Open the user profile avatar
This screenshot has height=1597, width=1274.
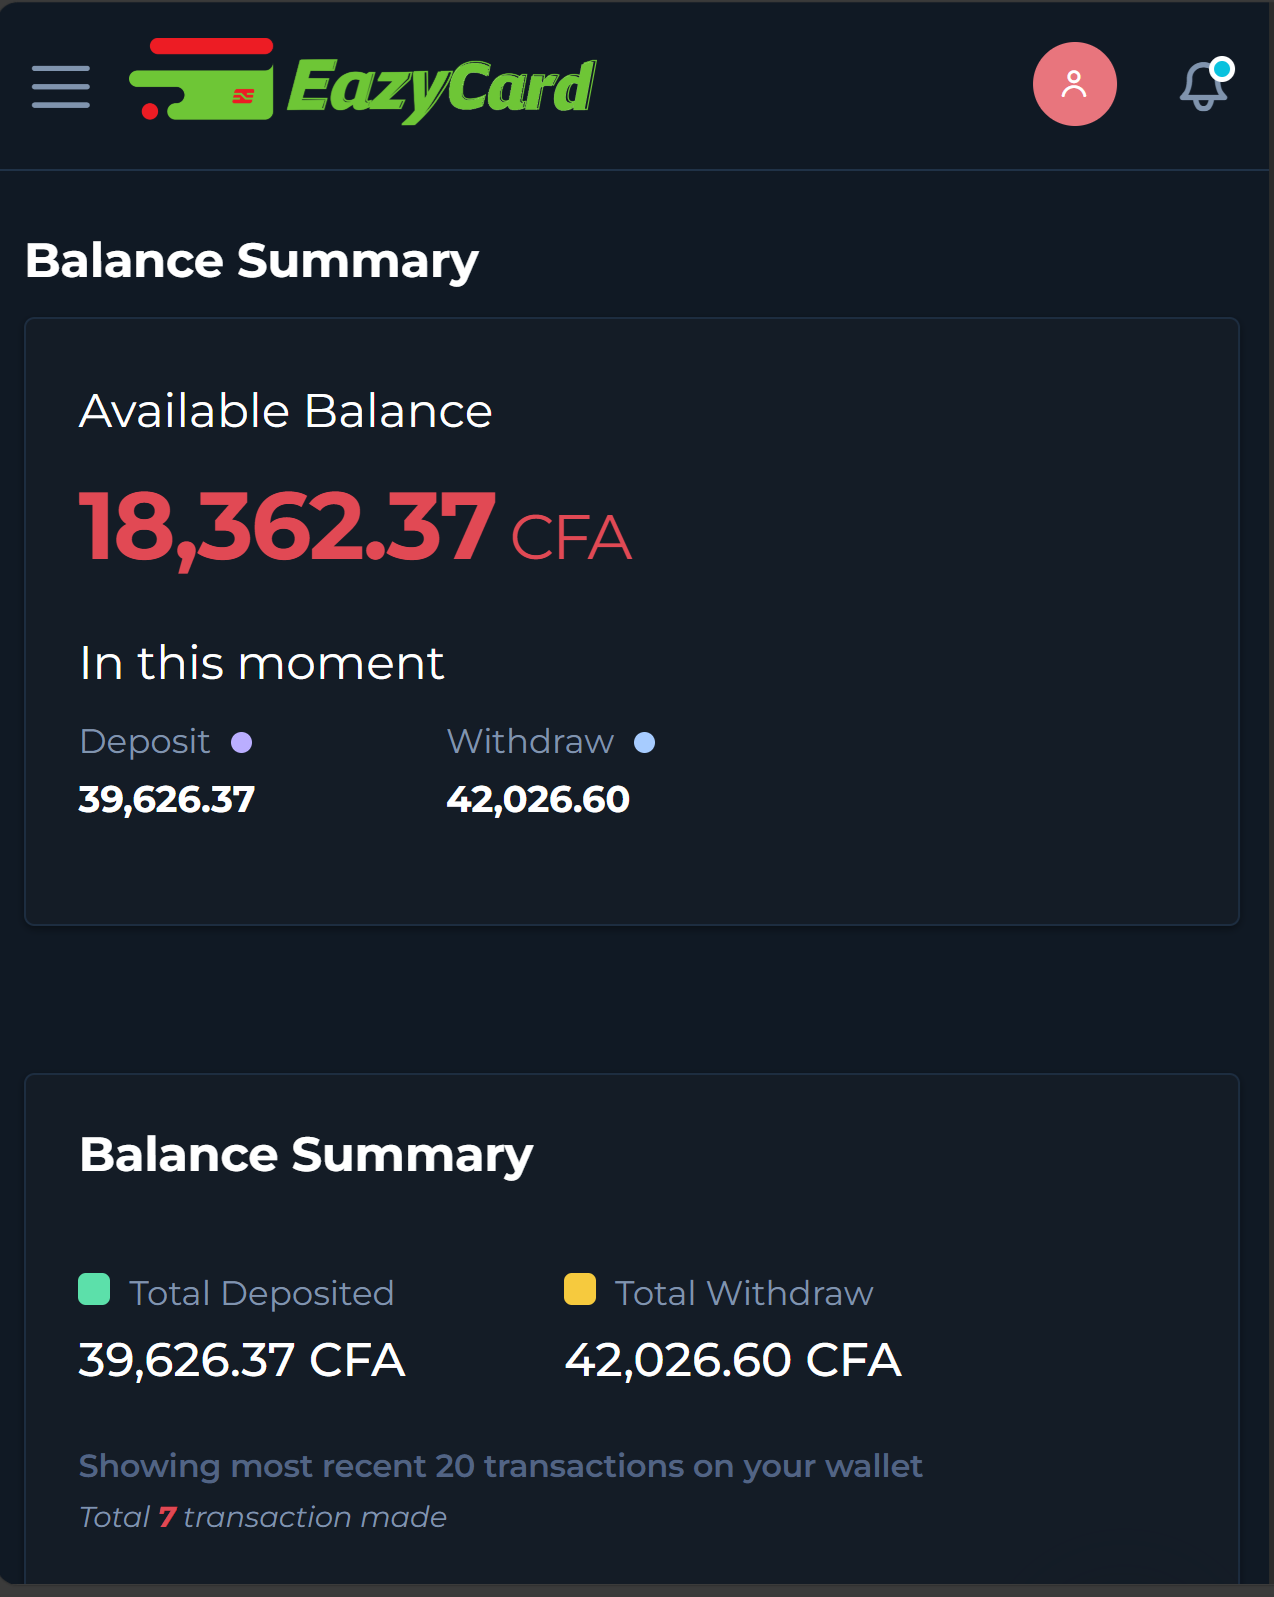point(1074,84)
